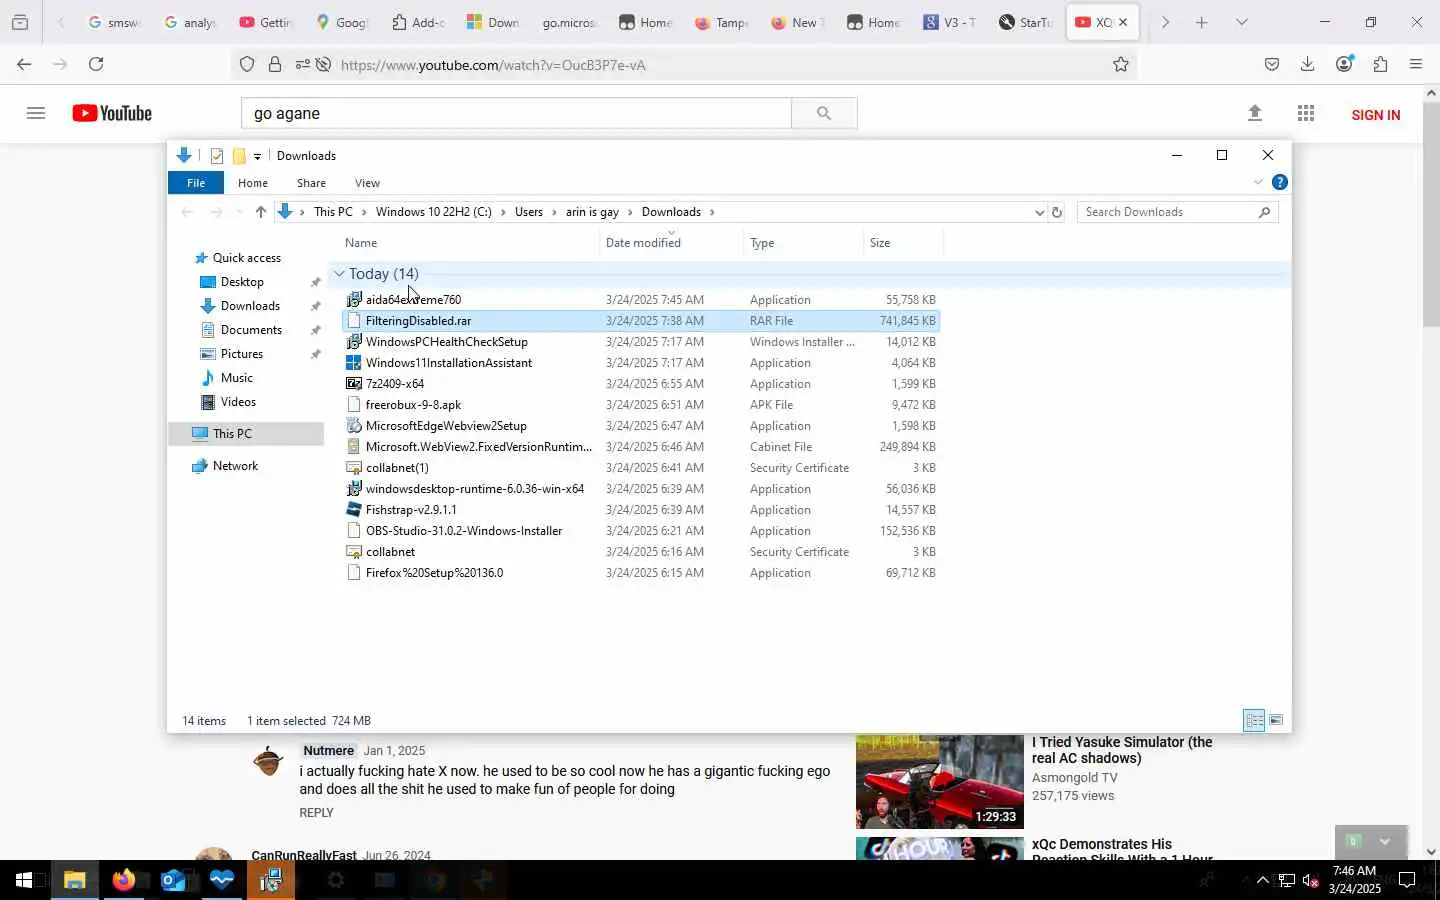Bookmark this page with the star icon
Screen dimensions: 1440x900
point(1121,64)
